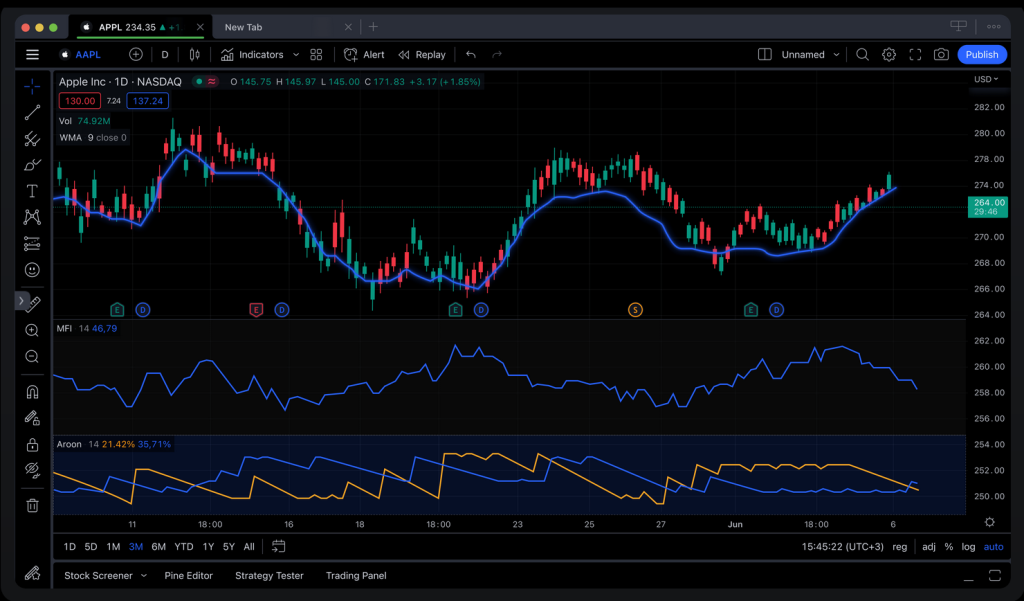Viewport: 1024px width, 601px height.
Task: Take a chart snapshot with camera icon
Action: 941,55
